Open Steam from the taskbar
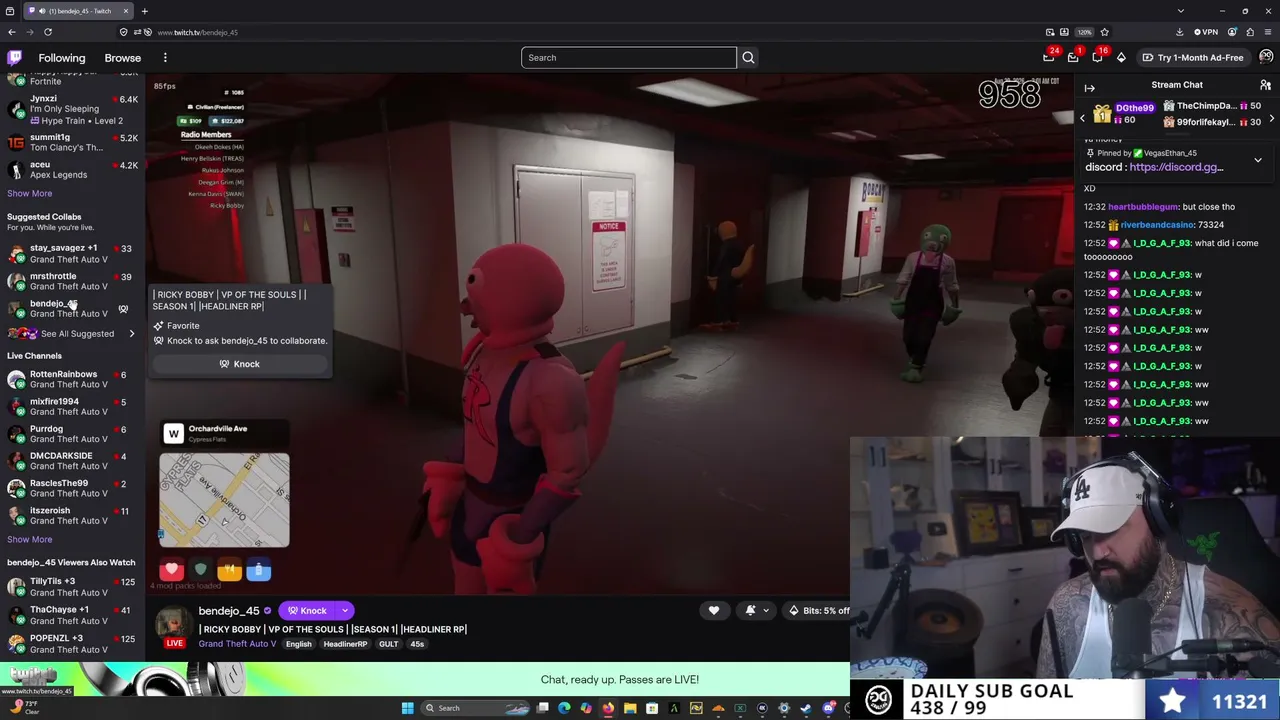The height and width of the screenshot is (720, 1280). [x=806, y=708]
